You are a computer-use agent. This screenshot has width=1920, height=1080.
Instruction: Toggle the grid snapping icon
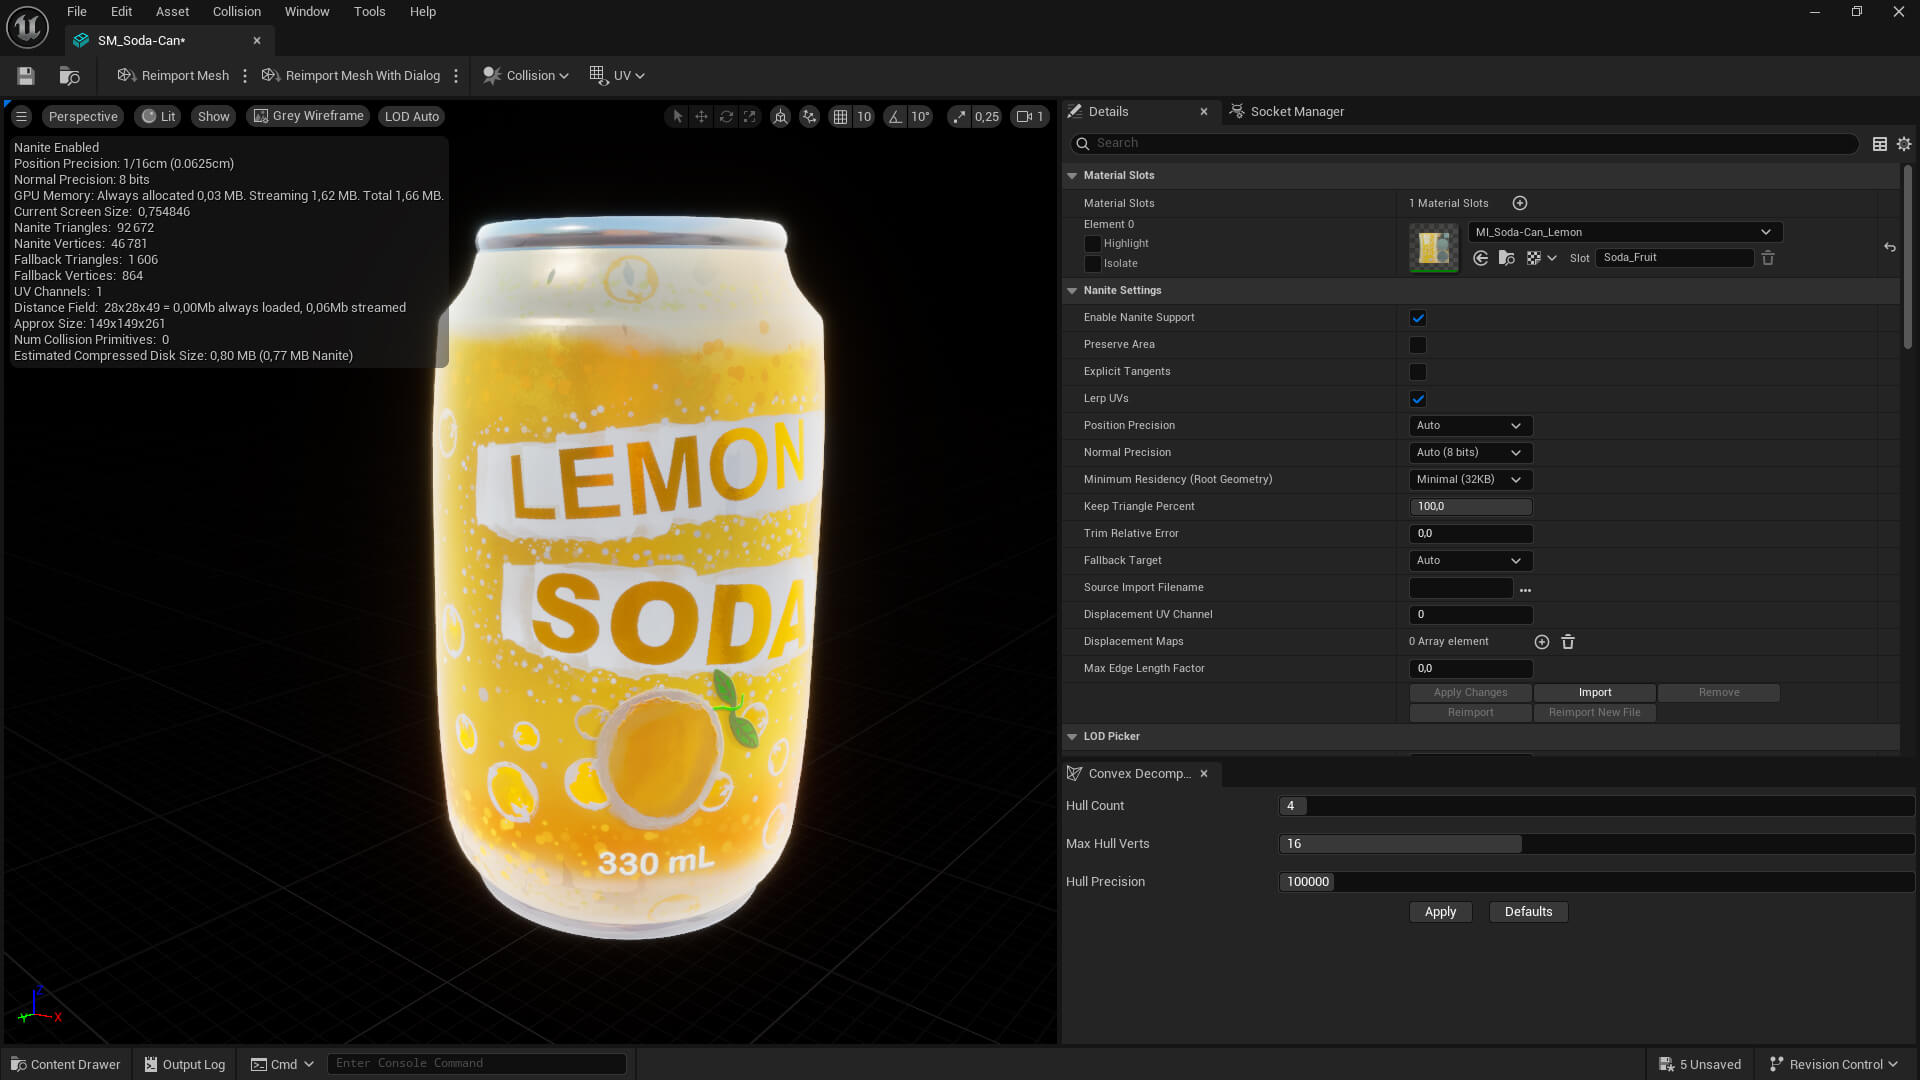pos(840,117)
